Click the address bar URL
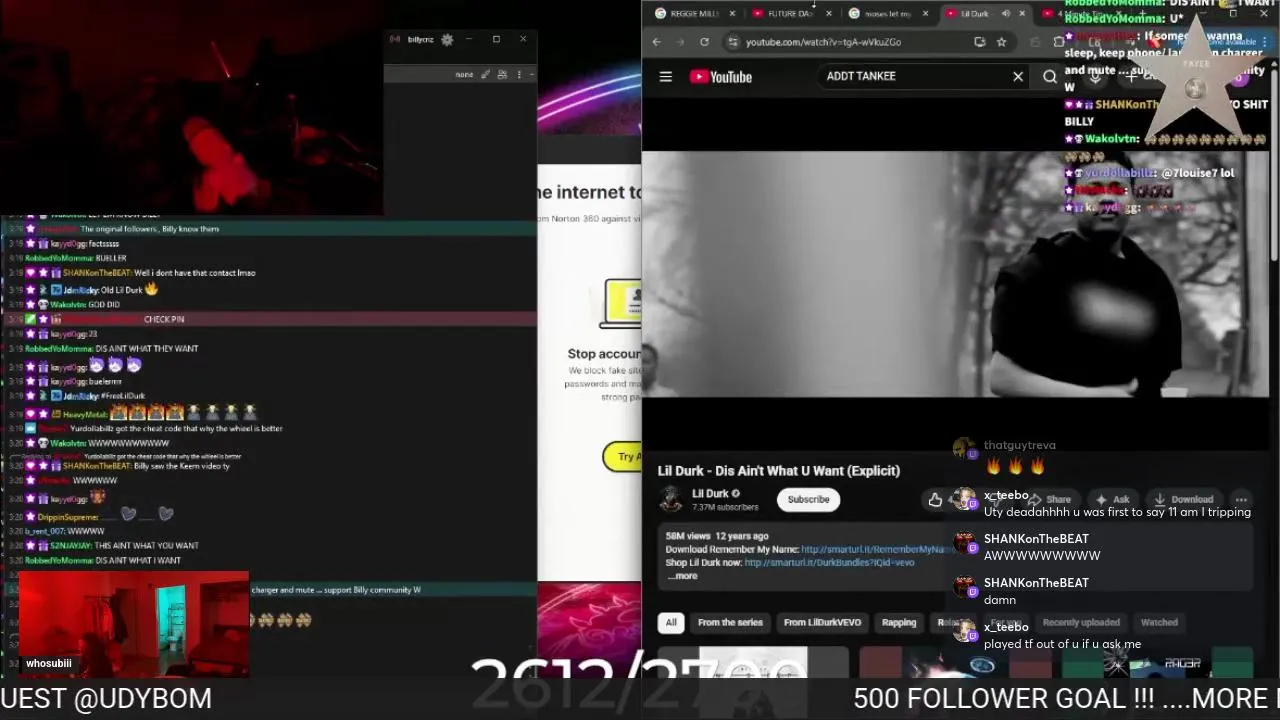This screenshot has height=720, width=1280. pyautogui.click(x=823, y=42)
